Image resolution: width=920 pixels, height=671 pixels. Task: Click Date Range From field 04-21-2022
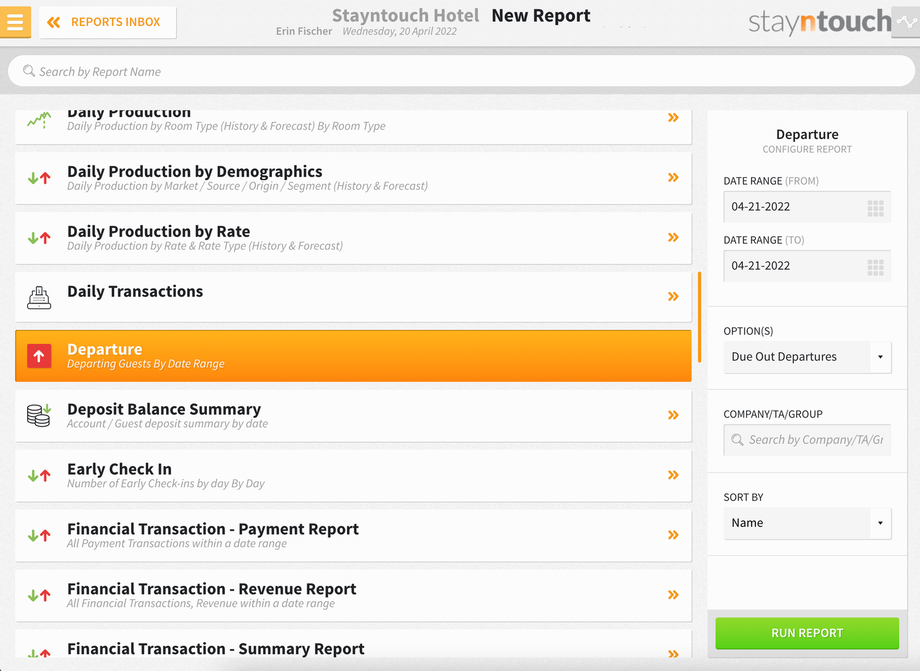pyautogui.click(x=807, y=206)
